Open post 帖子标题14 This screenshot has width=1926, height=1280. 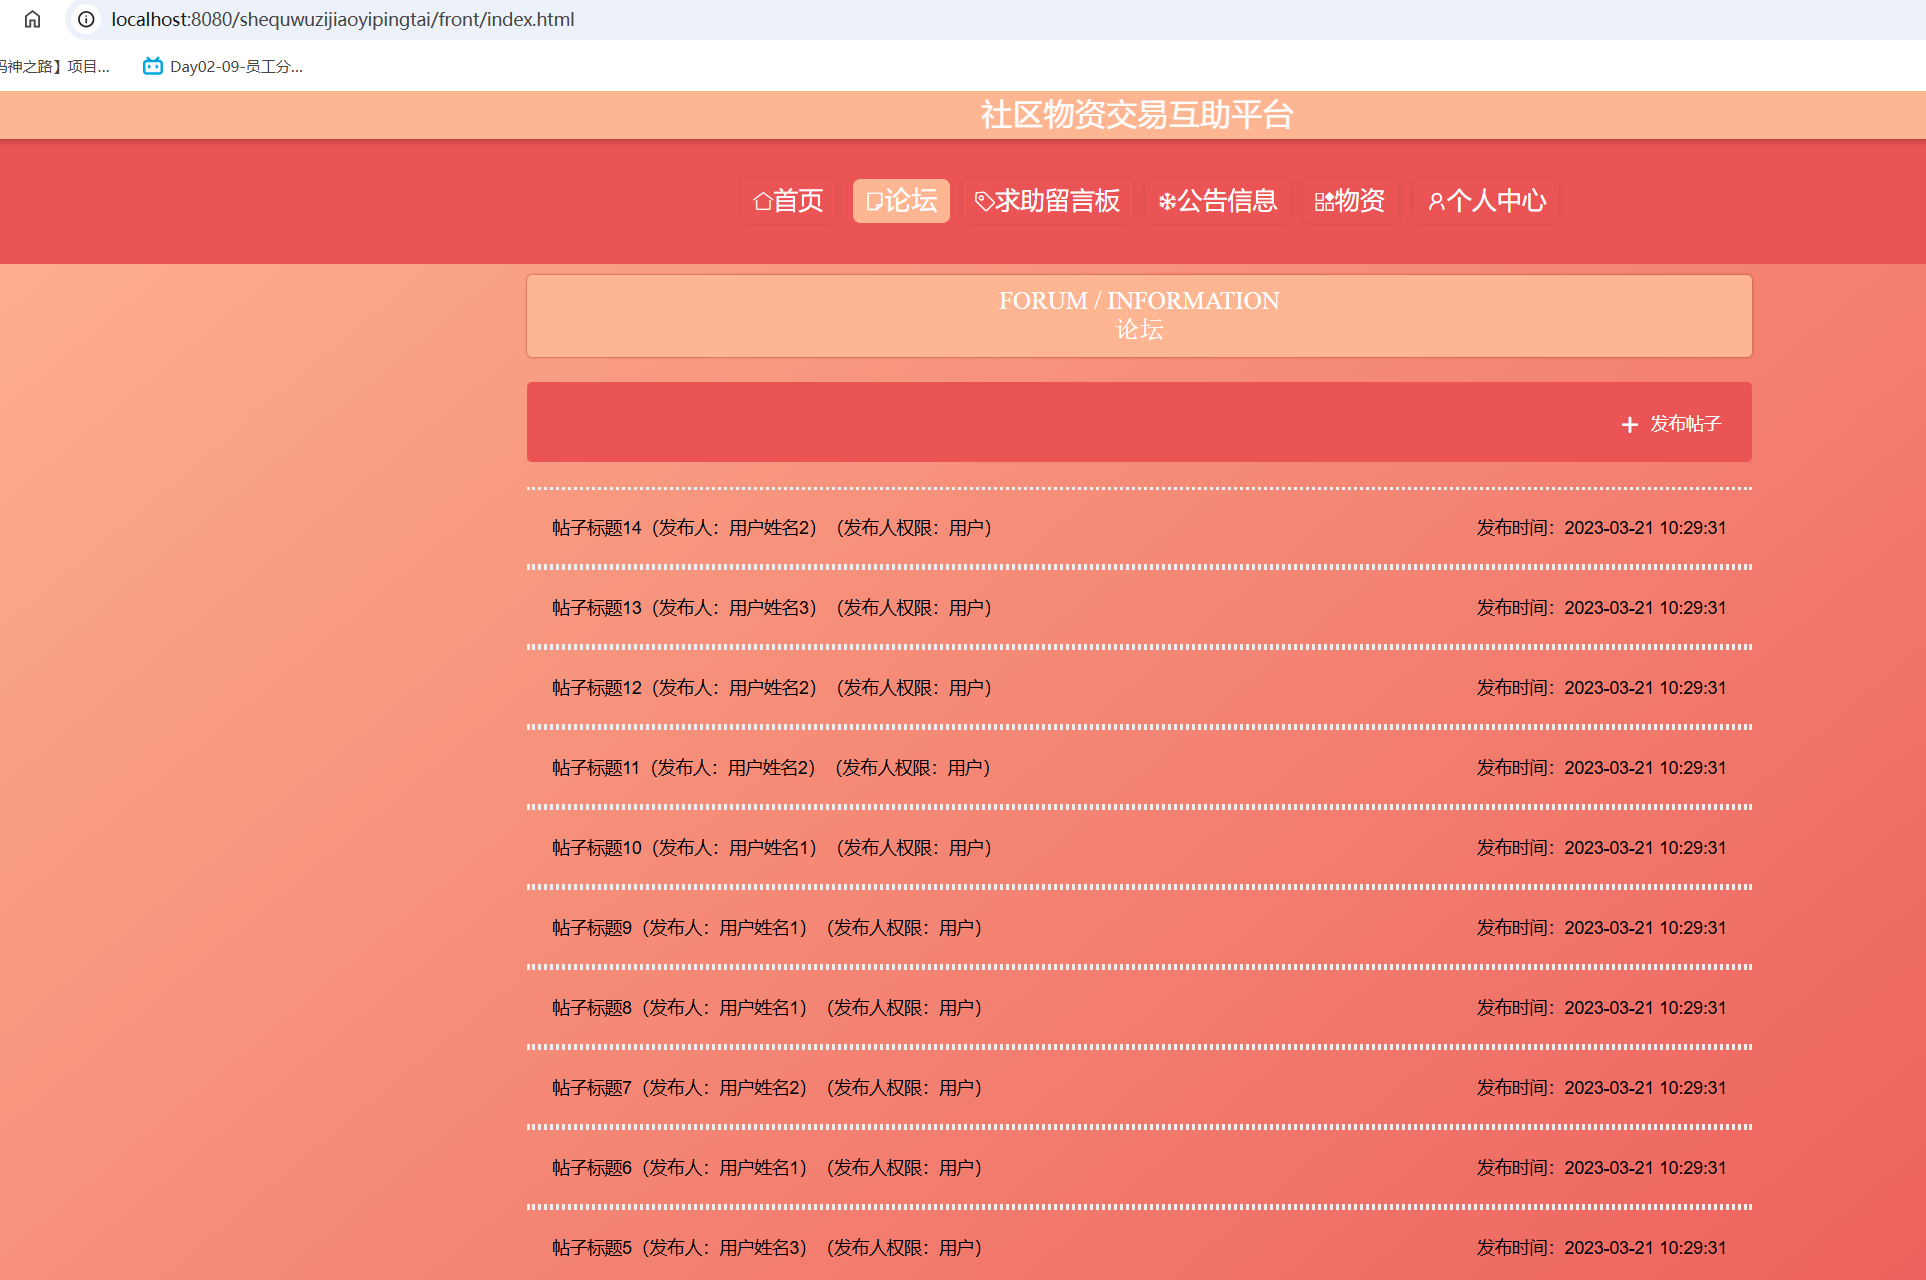(597, 528)
